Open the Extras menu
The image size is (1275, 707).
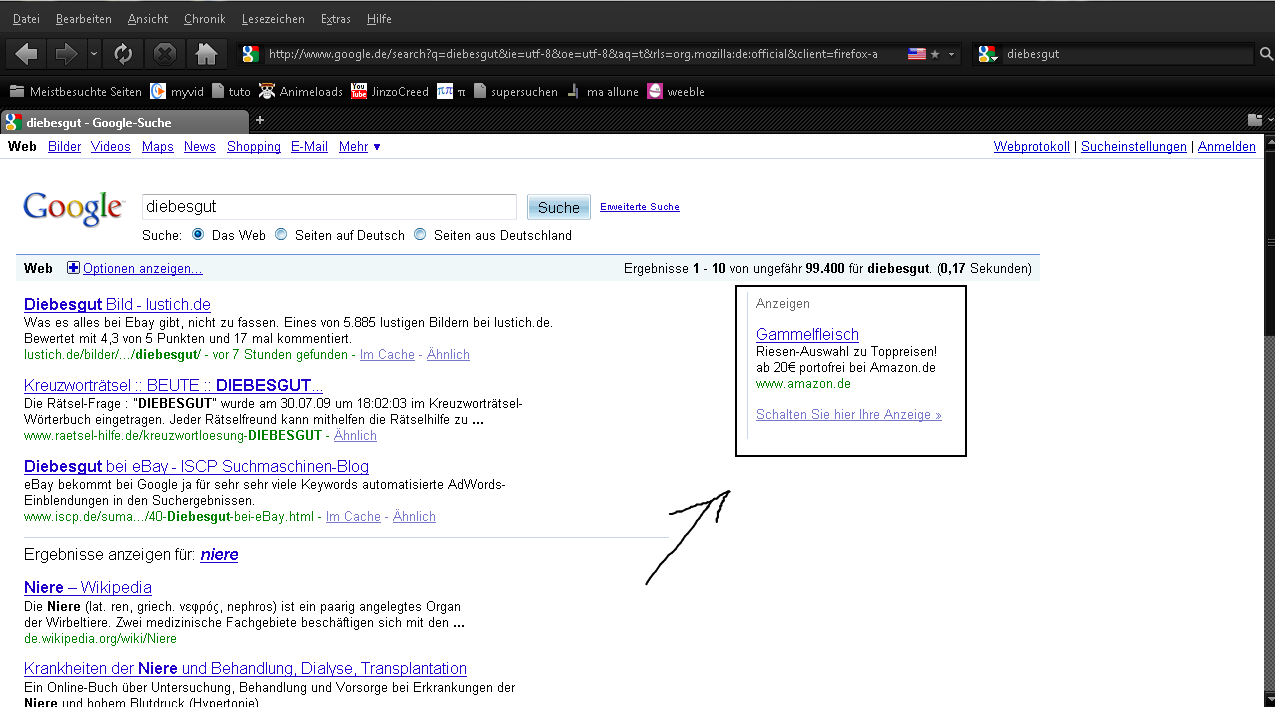point(336,19)
